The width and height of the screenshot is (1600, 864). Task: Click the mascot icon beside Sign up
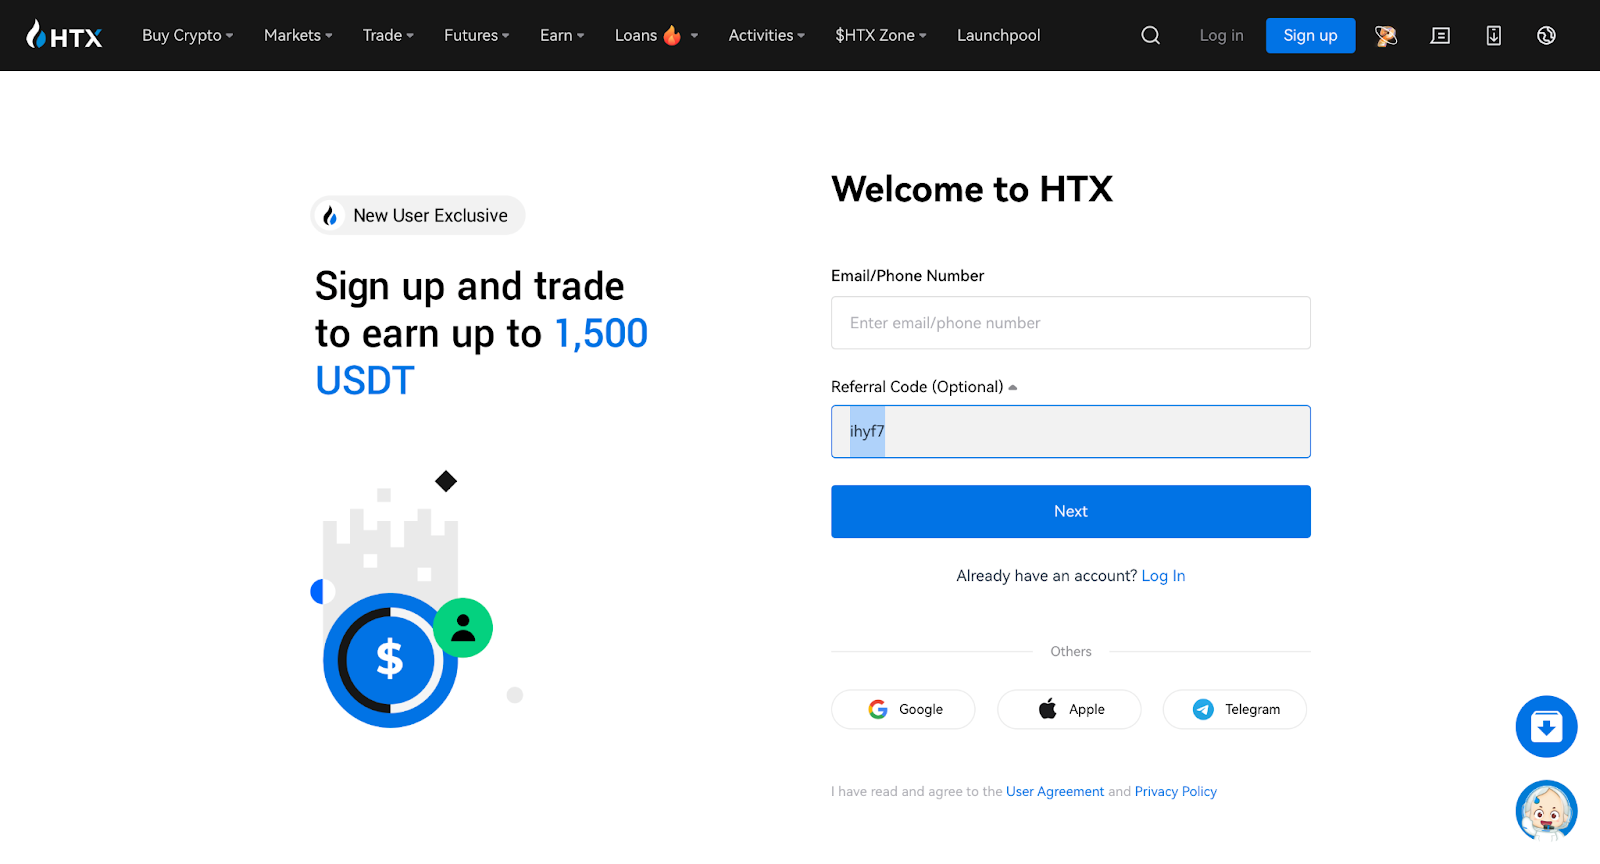1386,35
